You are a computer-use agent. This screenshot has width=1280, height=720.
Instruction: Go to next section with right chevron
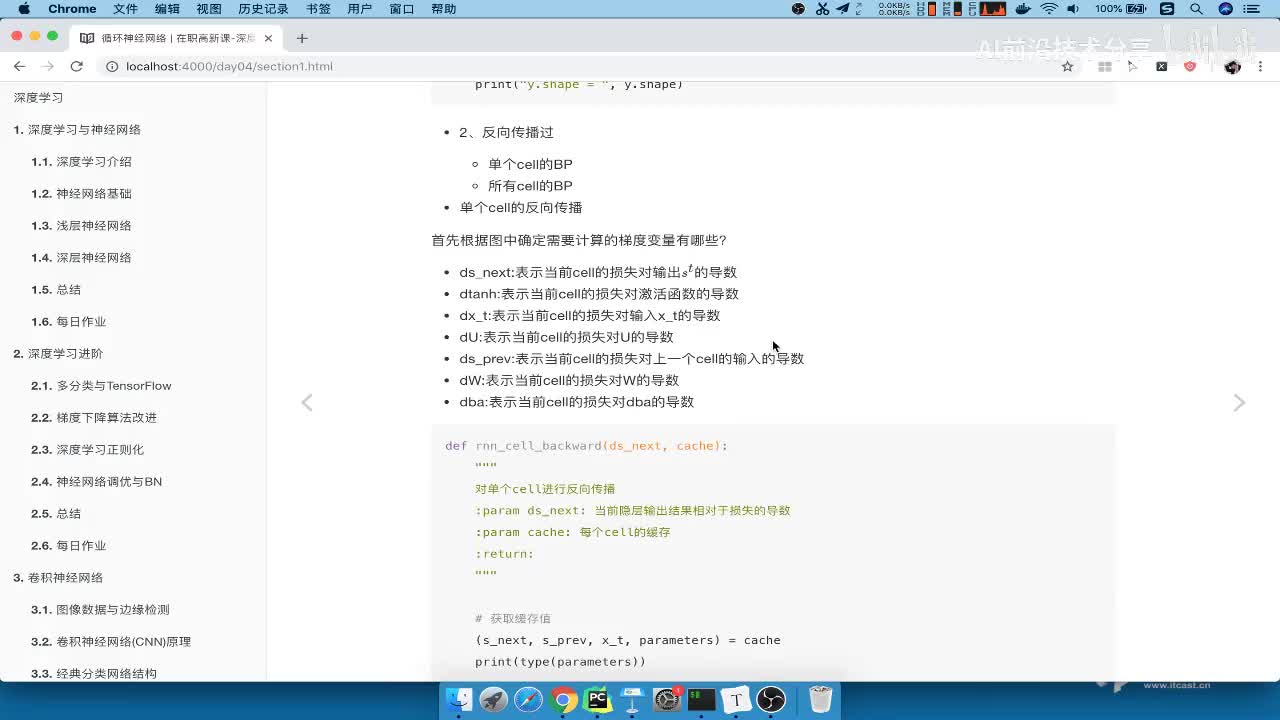1239,402
